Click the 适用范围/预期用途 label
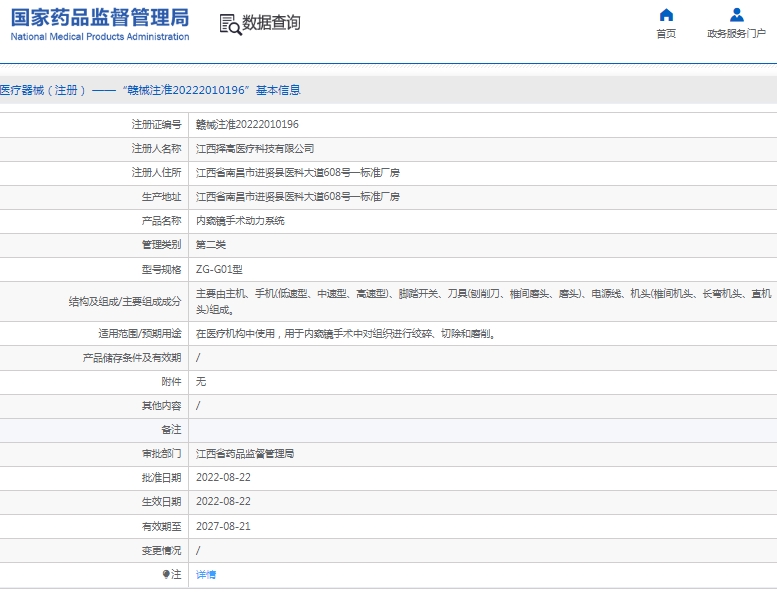Screen dimensions: 777x594 (140, 333)
